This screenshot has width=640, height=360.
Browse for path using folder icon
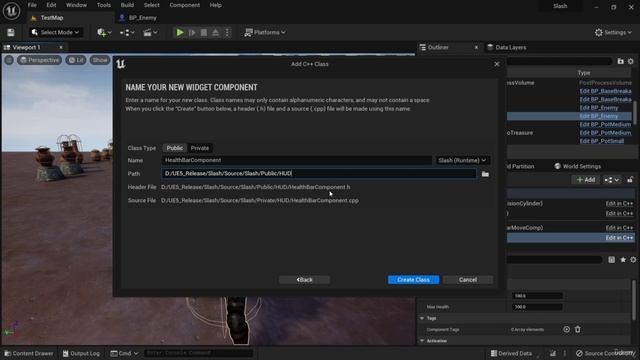pyautogui.click(x=485, y=174)
